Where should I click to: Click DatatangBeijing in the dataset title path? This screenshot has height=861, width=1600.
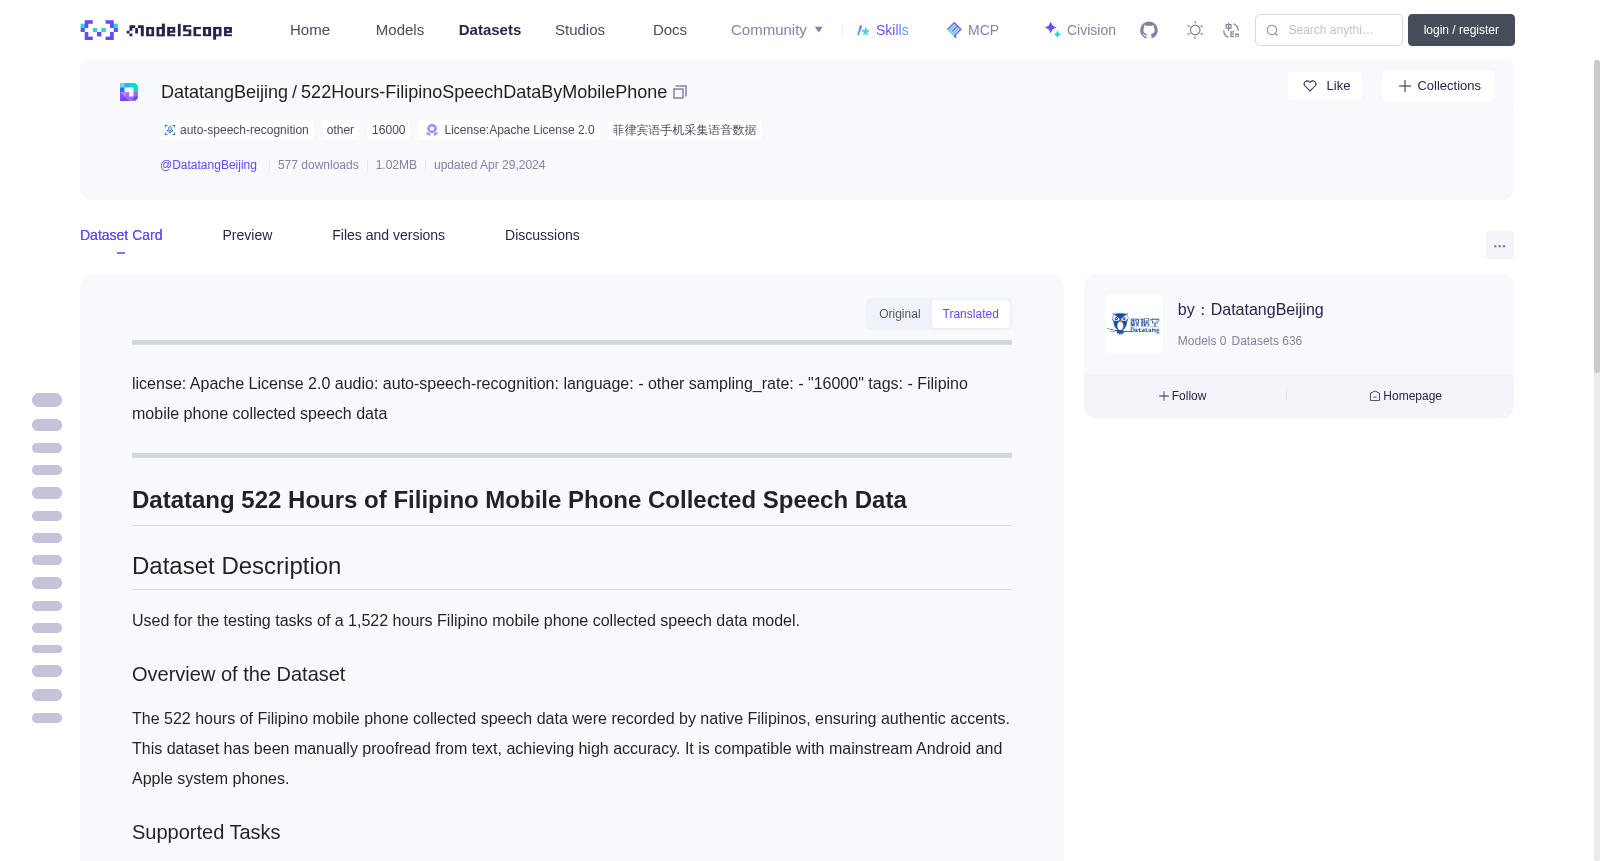(x=224, y=92)
